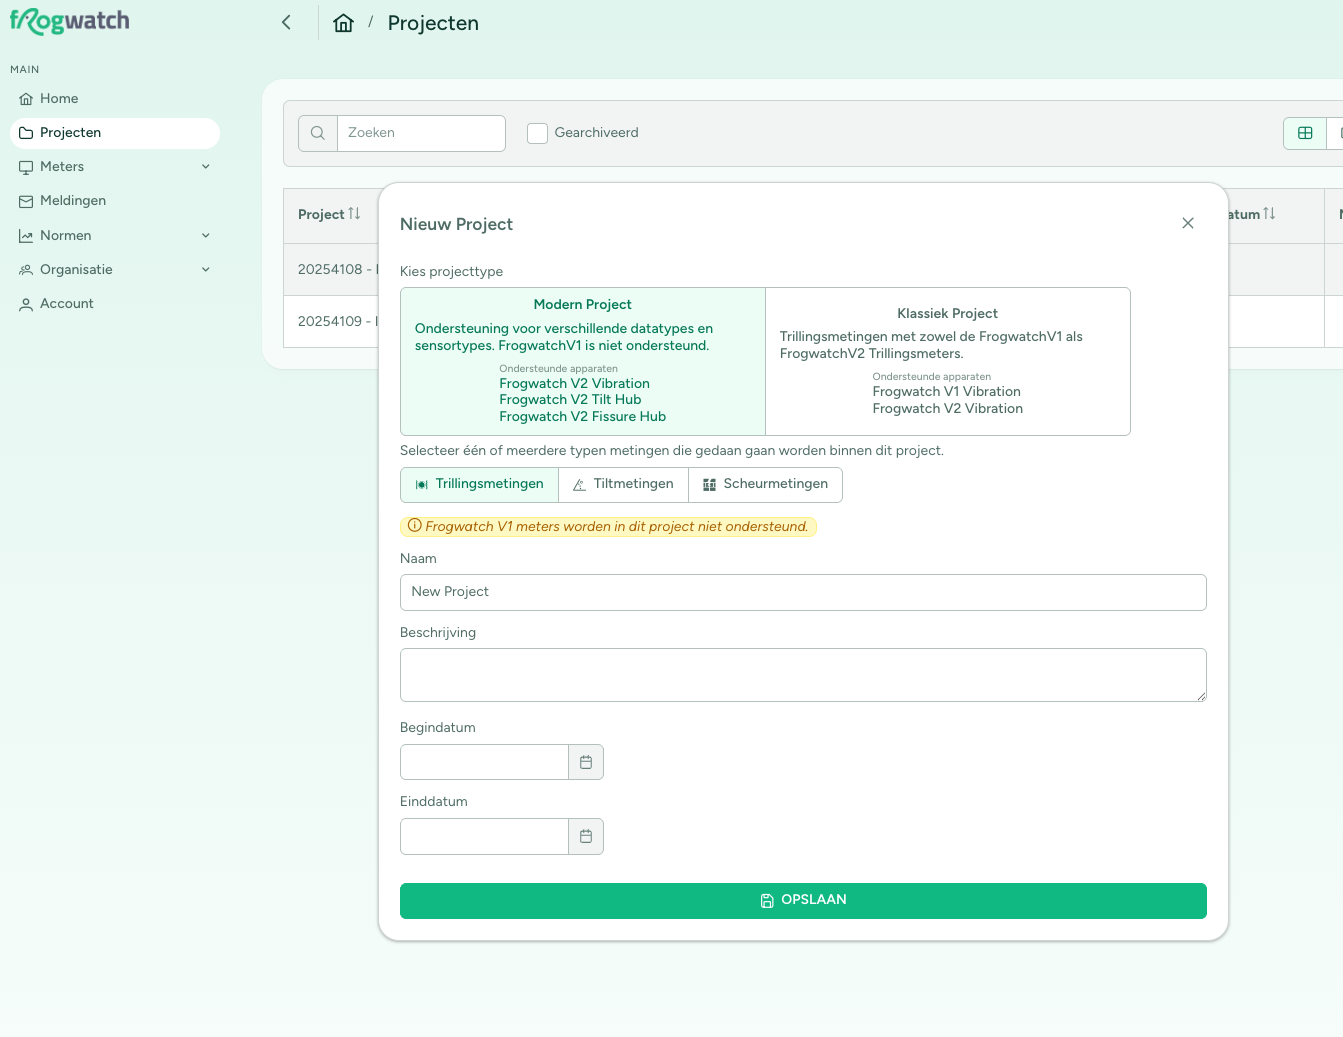Click the search magnifier icon
Viewport: 1343px width, 1037px height.
[x=318, y=133]
